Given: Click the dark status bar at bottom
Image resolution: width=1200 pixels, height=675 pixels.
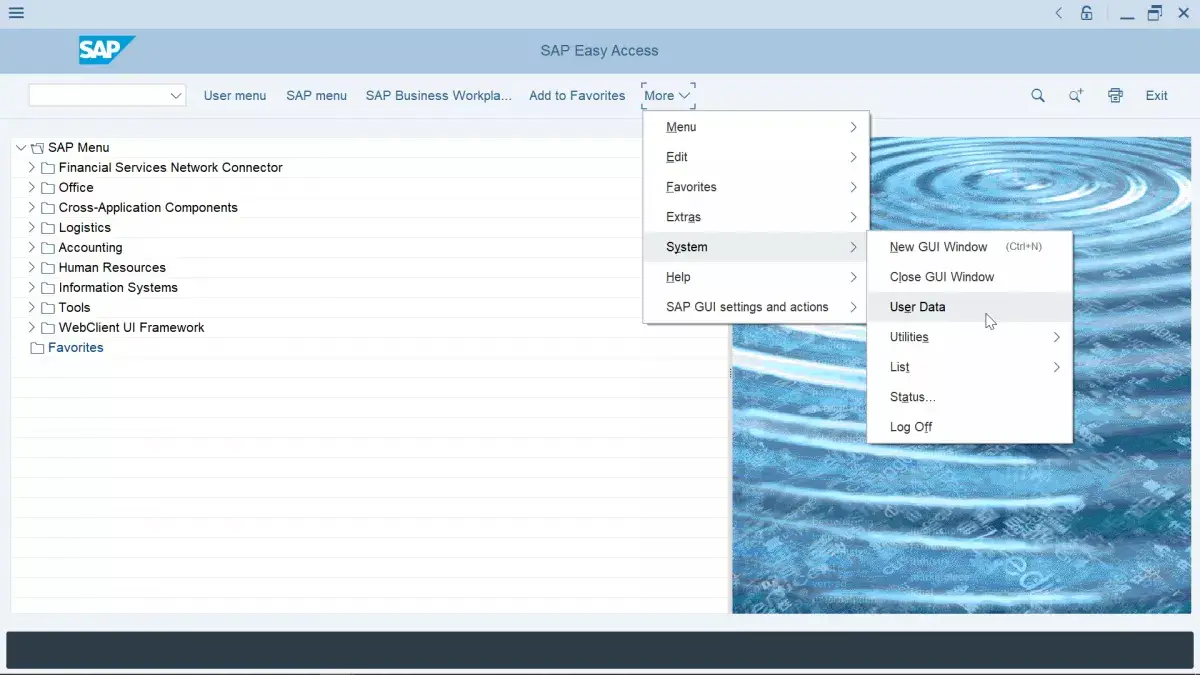Looking at the screenshot, I should point(600,650).
